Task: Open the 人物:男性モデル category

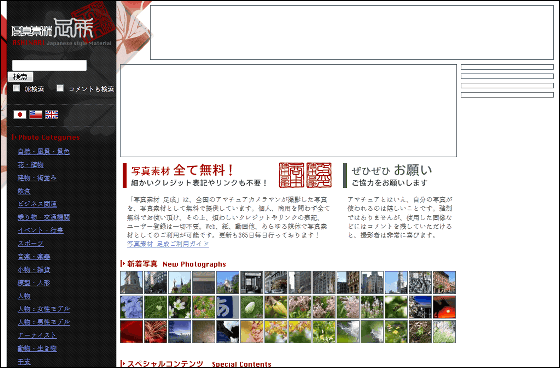Action: coord(44,322)
